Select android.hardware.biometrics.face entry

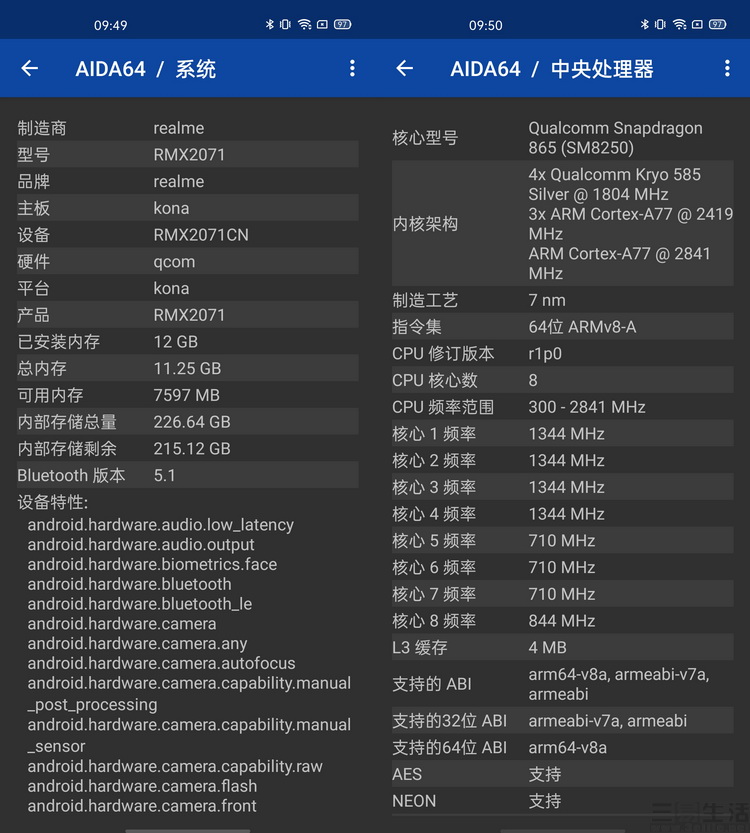(x=152, y=564)
